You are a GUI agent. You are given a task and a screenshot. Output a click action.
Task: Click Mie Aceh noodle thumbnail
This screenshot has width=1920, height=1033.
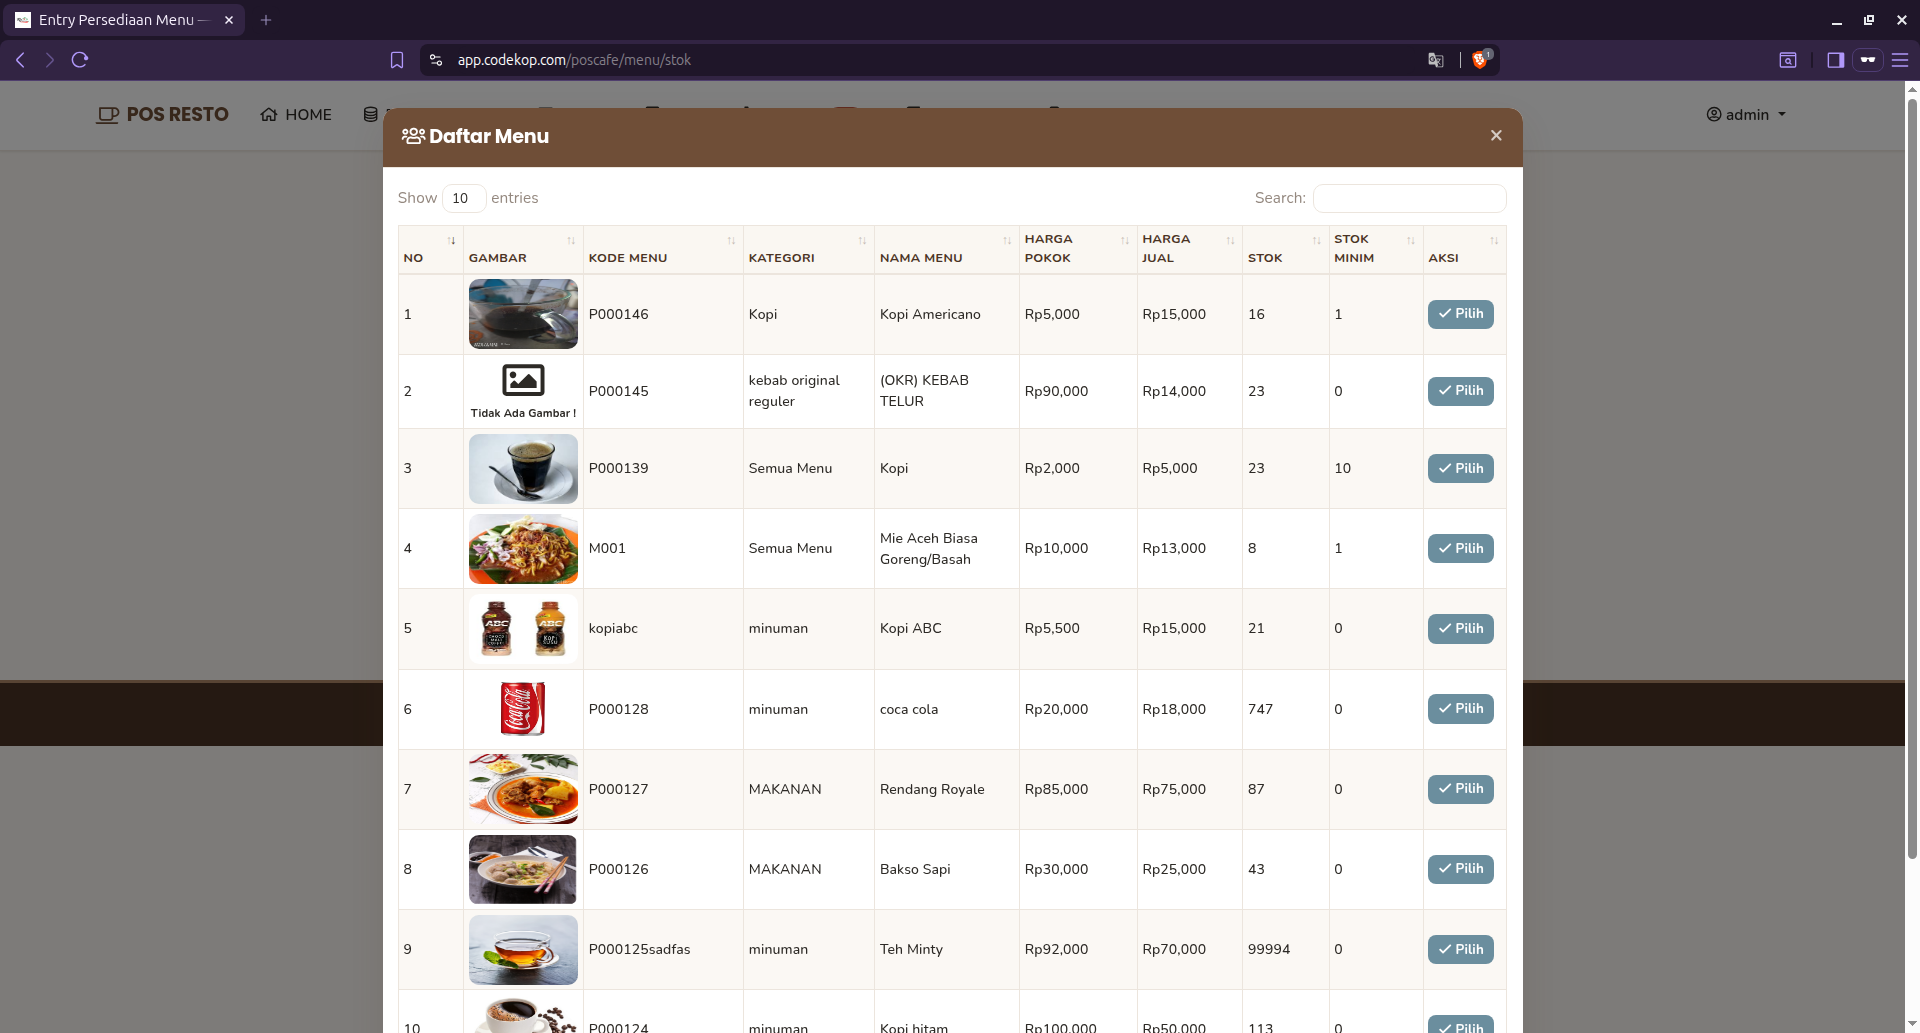(x=523, y=548)
